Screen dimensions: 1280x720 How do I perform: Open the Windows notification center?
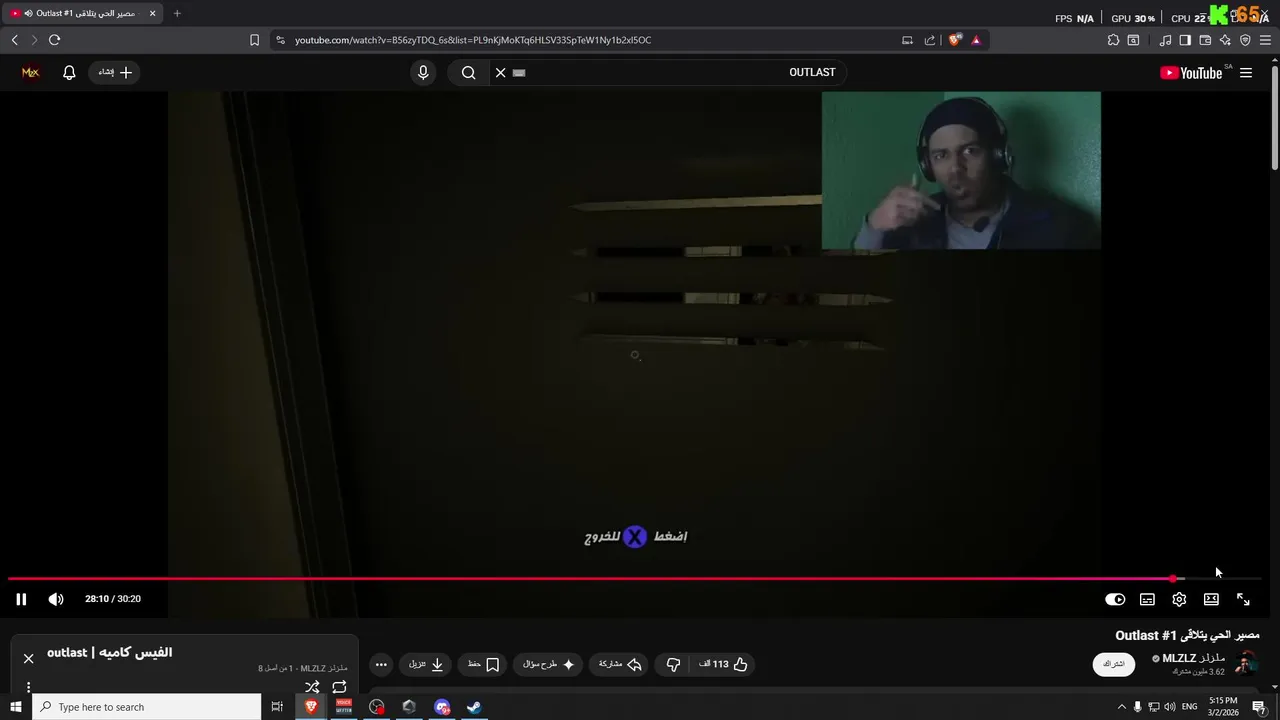pos(1259,707)
